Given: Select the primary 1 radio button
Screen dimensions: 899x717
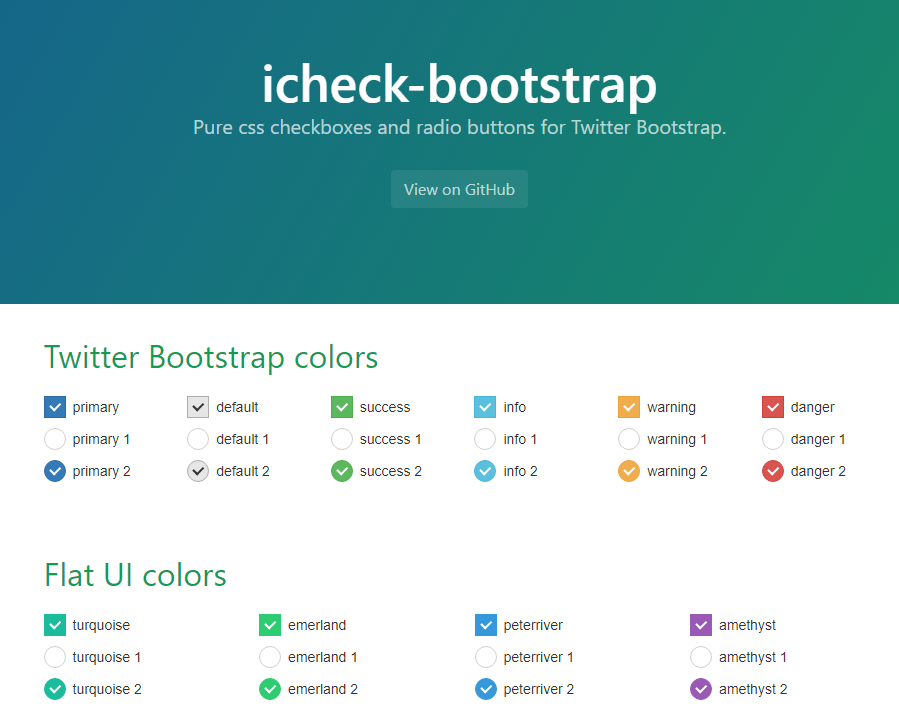Looking at the screenshot, I should click(x=55, y=439).
